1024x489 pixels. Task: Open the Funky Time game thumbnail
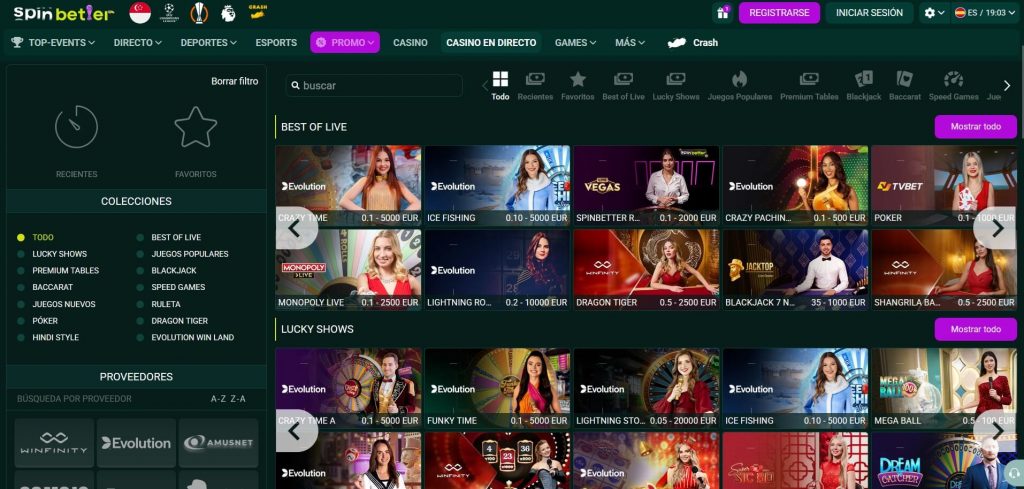[497, 388]
